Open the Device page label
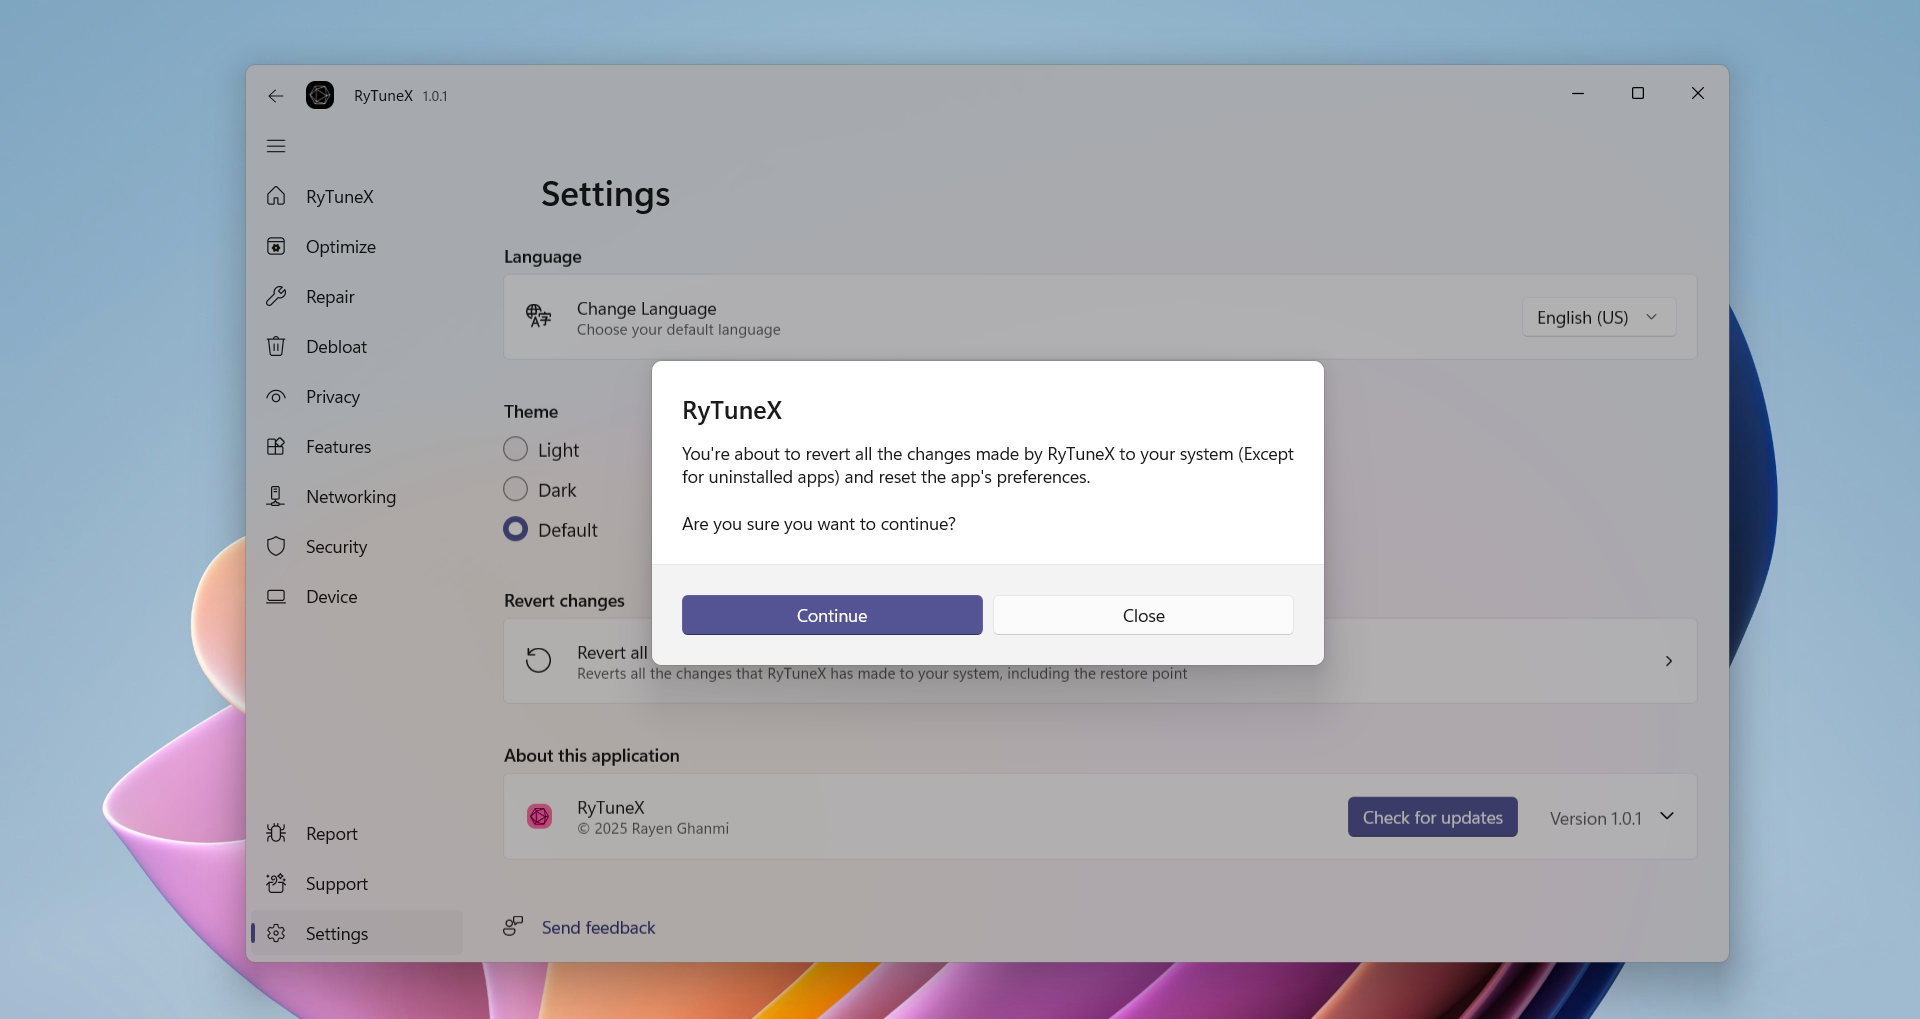Image resolution: width=1920 pixels, height=1019 pixels. (331, 597)
